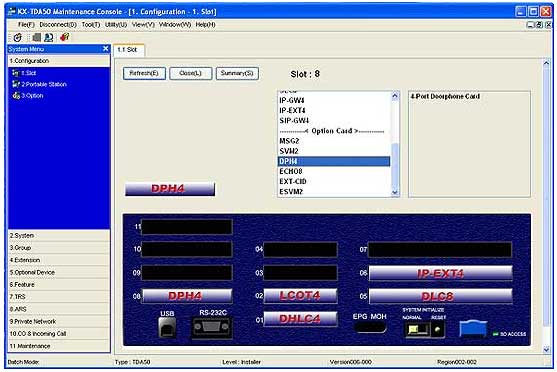Click the USB port icon
This screenshot has width=557, height=372.
(x=167, y=327)
